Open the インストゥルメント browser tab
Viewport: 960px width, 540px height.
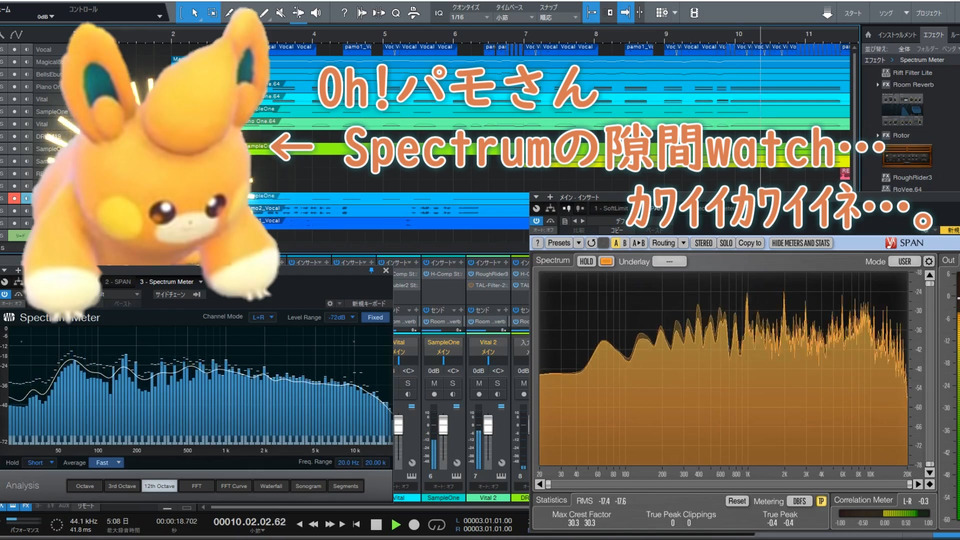point(897,35)
